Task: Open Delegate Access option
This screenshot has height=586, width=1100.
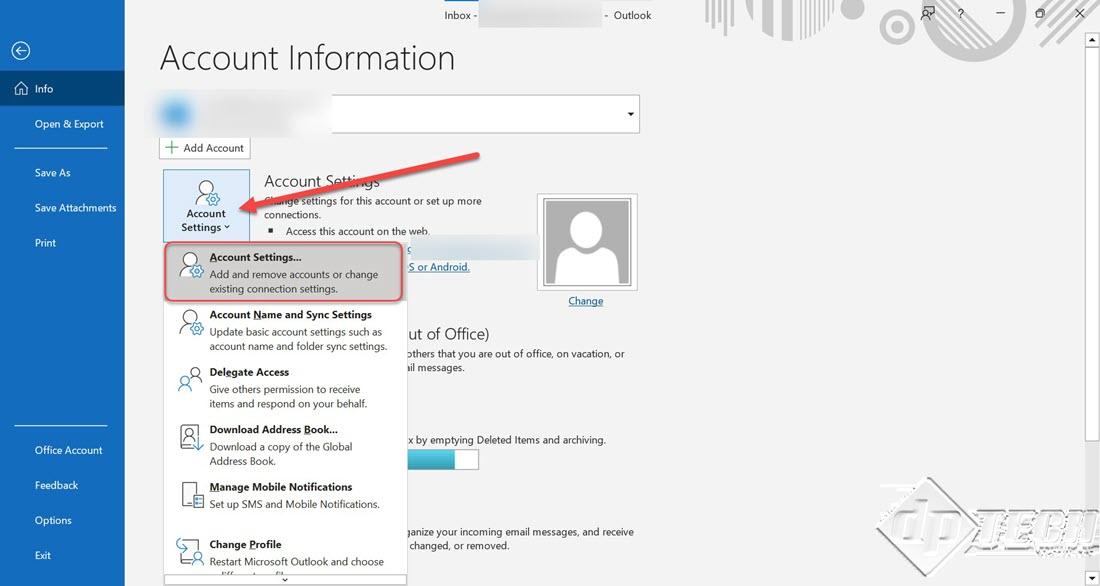Action: click(285, 387)
